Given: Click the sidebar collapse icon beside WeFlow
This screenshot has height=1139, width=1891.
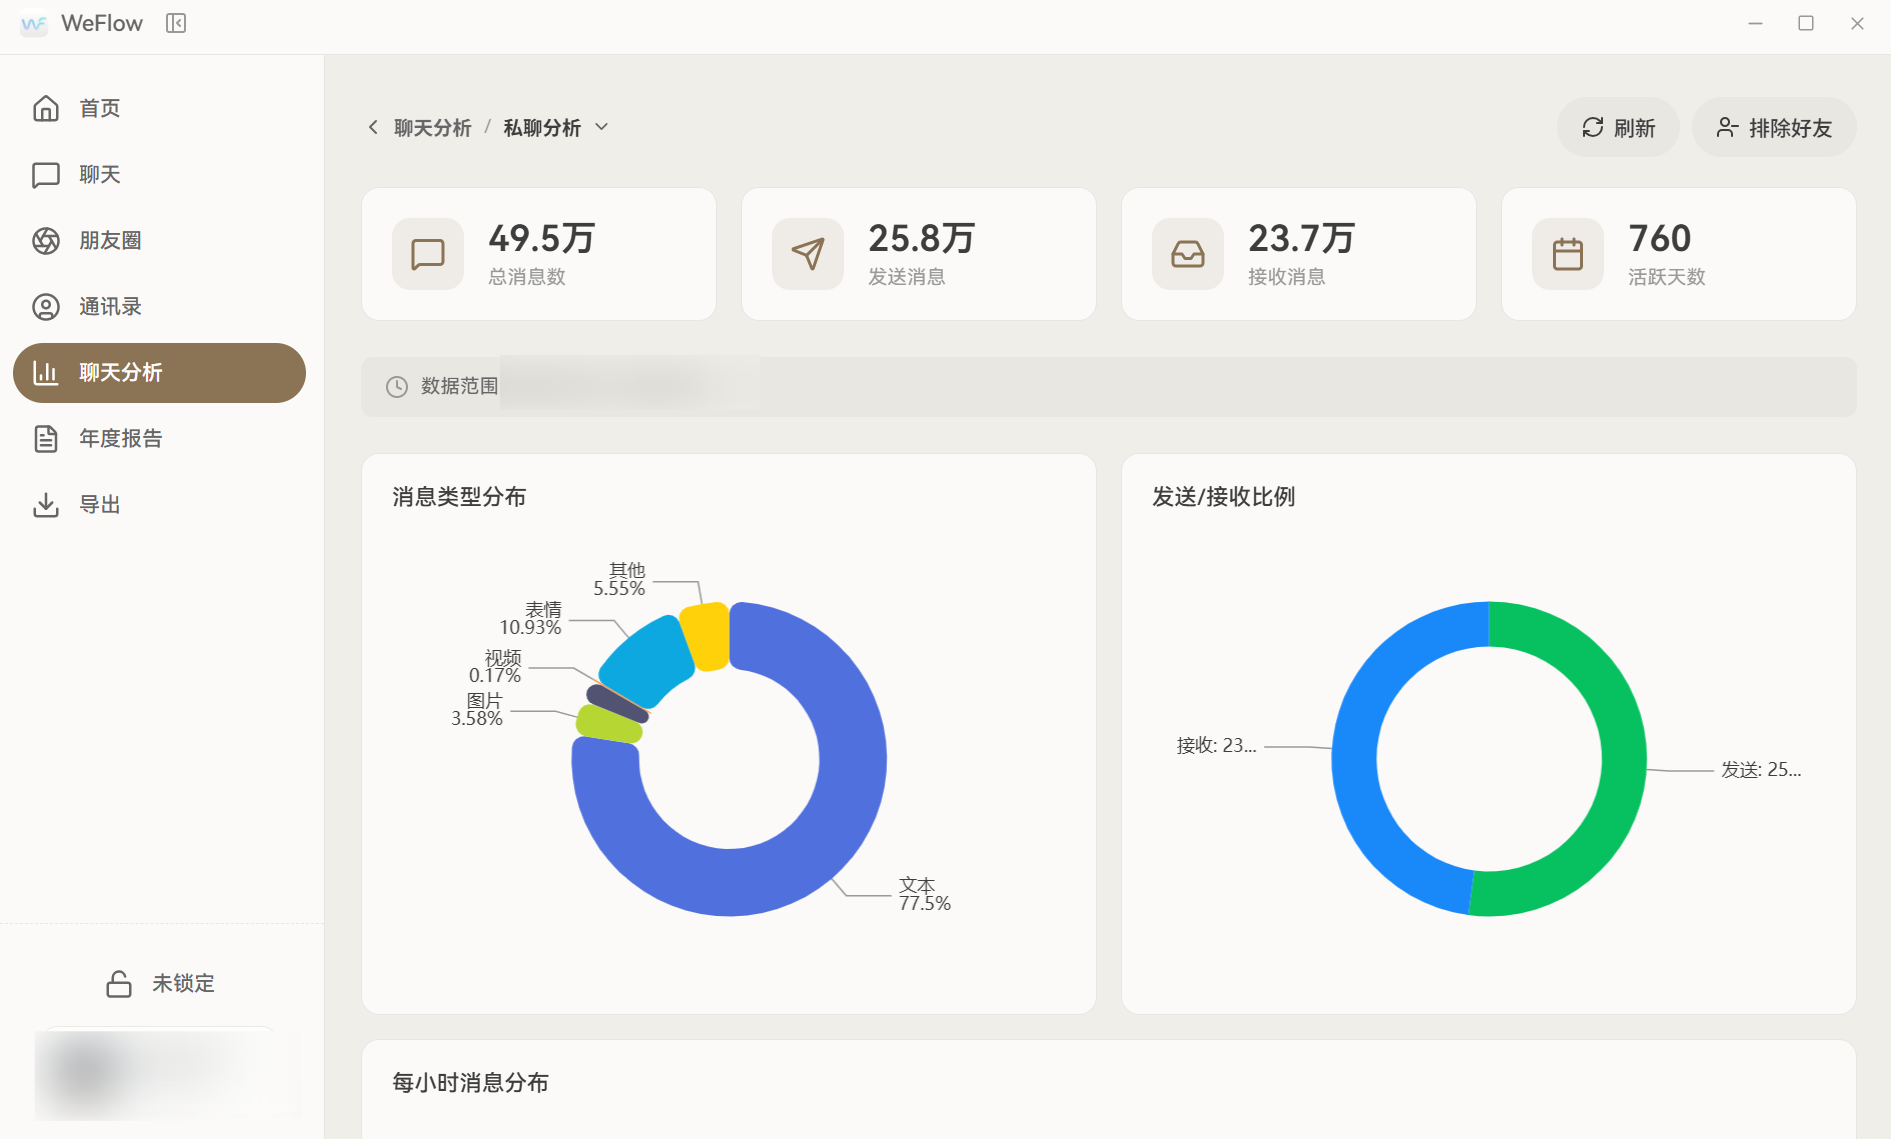Looking at the screenshot, I should 176,23.
